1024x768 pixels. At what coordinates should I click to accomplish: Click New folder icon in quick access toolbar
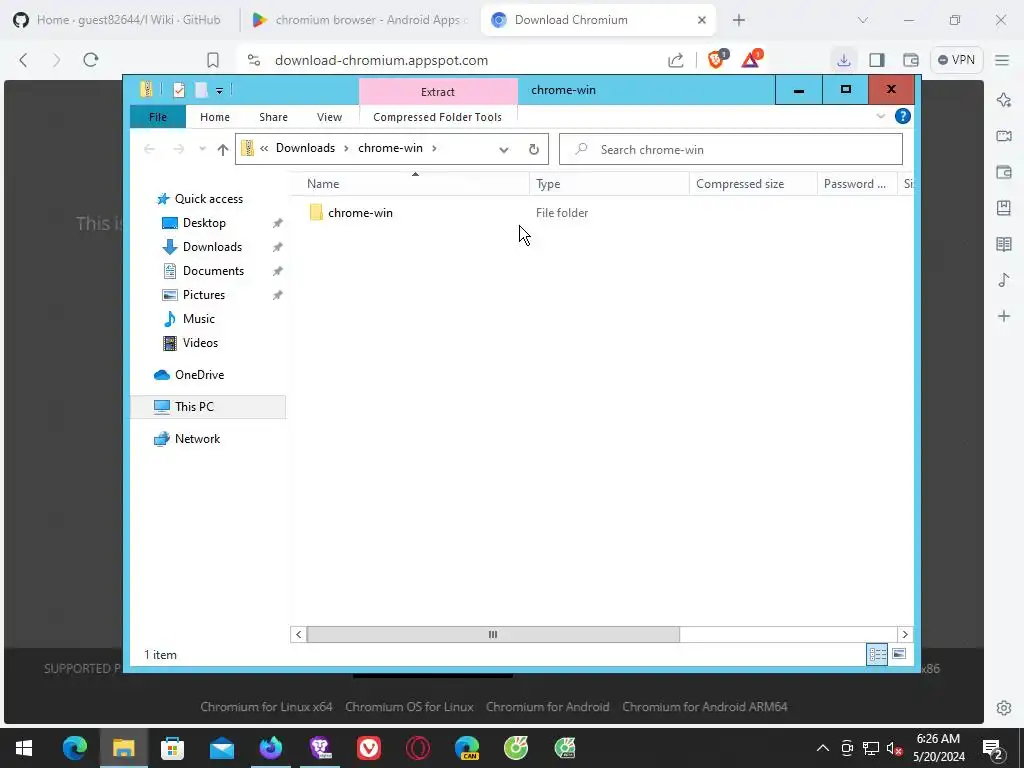tap(202, 90)
